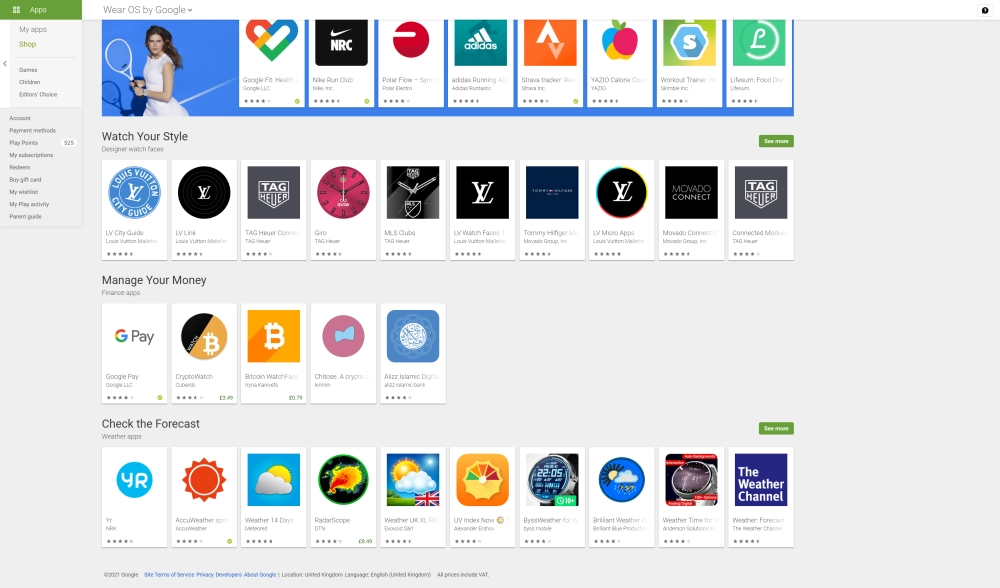Image resolution: width=1000 pixels, height=588 pixels.
Task: Open the Watch Your Style heading
Action: (x=145, y=136)
